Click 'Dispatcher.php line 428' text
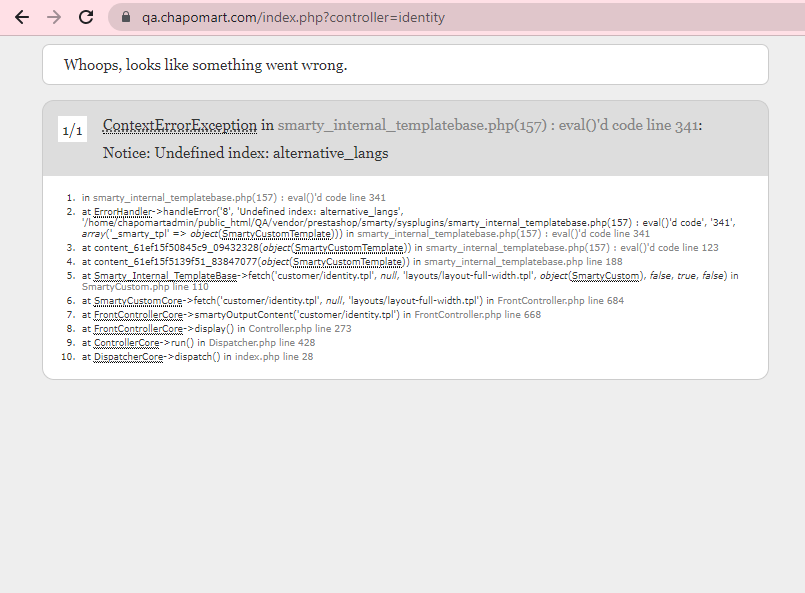 tap(262, 342)
